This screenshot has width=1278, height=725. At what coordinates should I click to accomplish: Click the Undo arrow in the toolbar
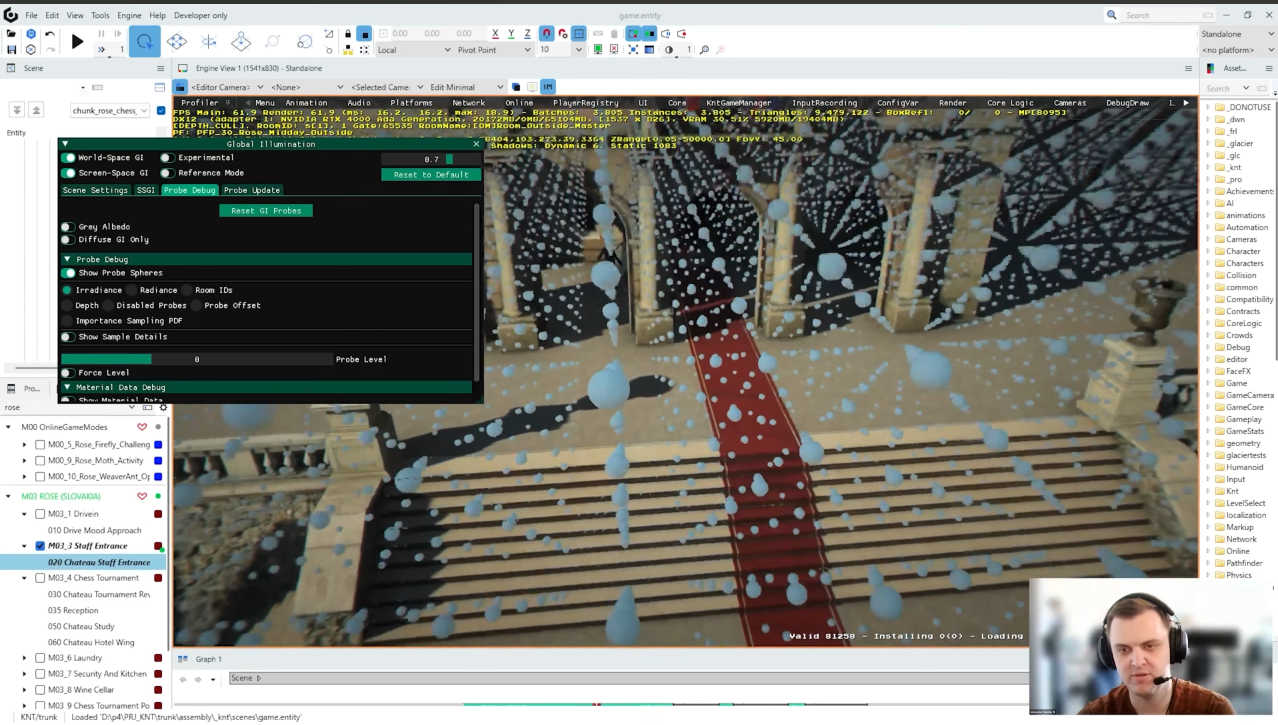(50, 34)
